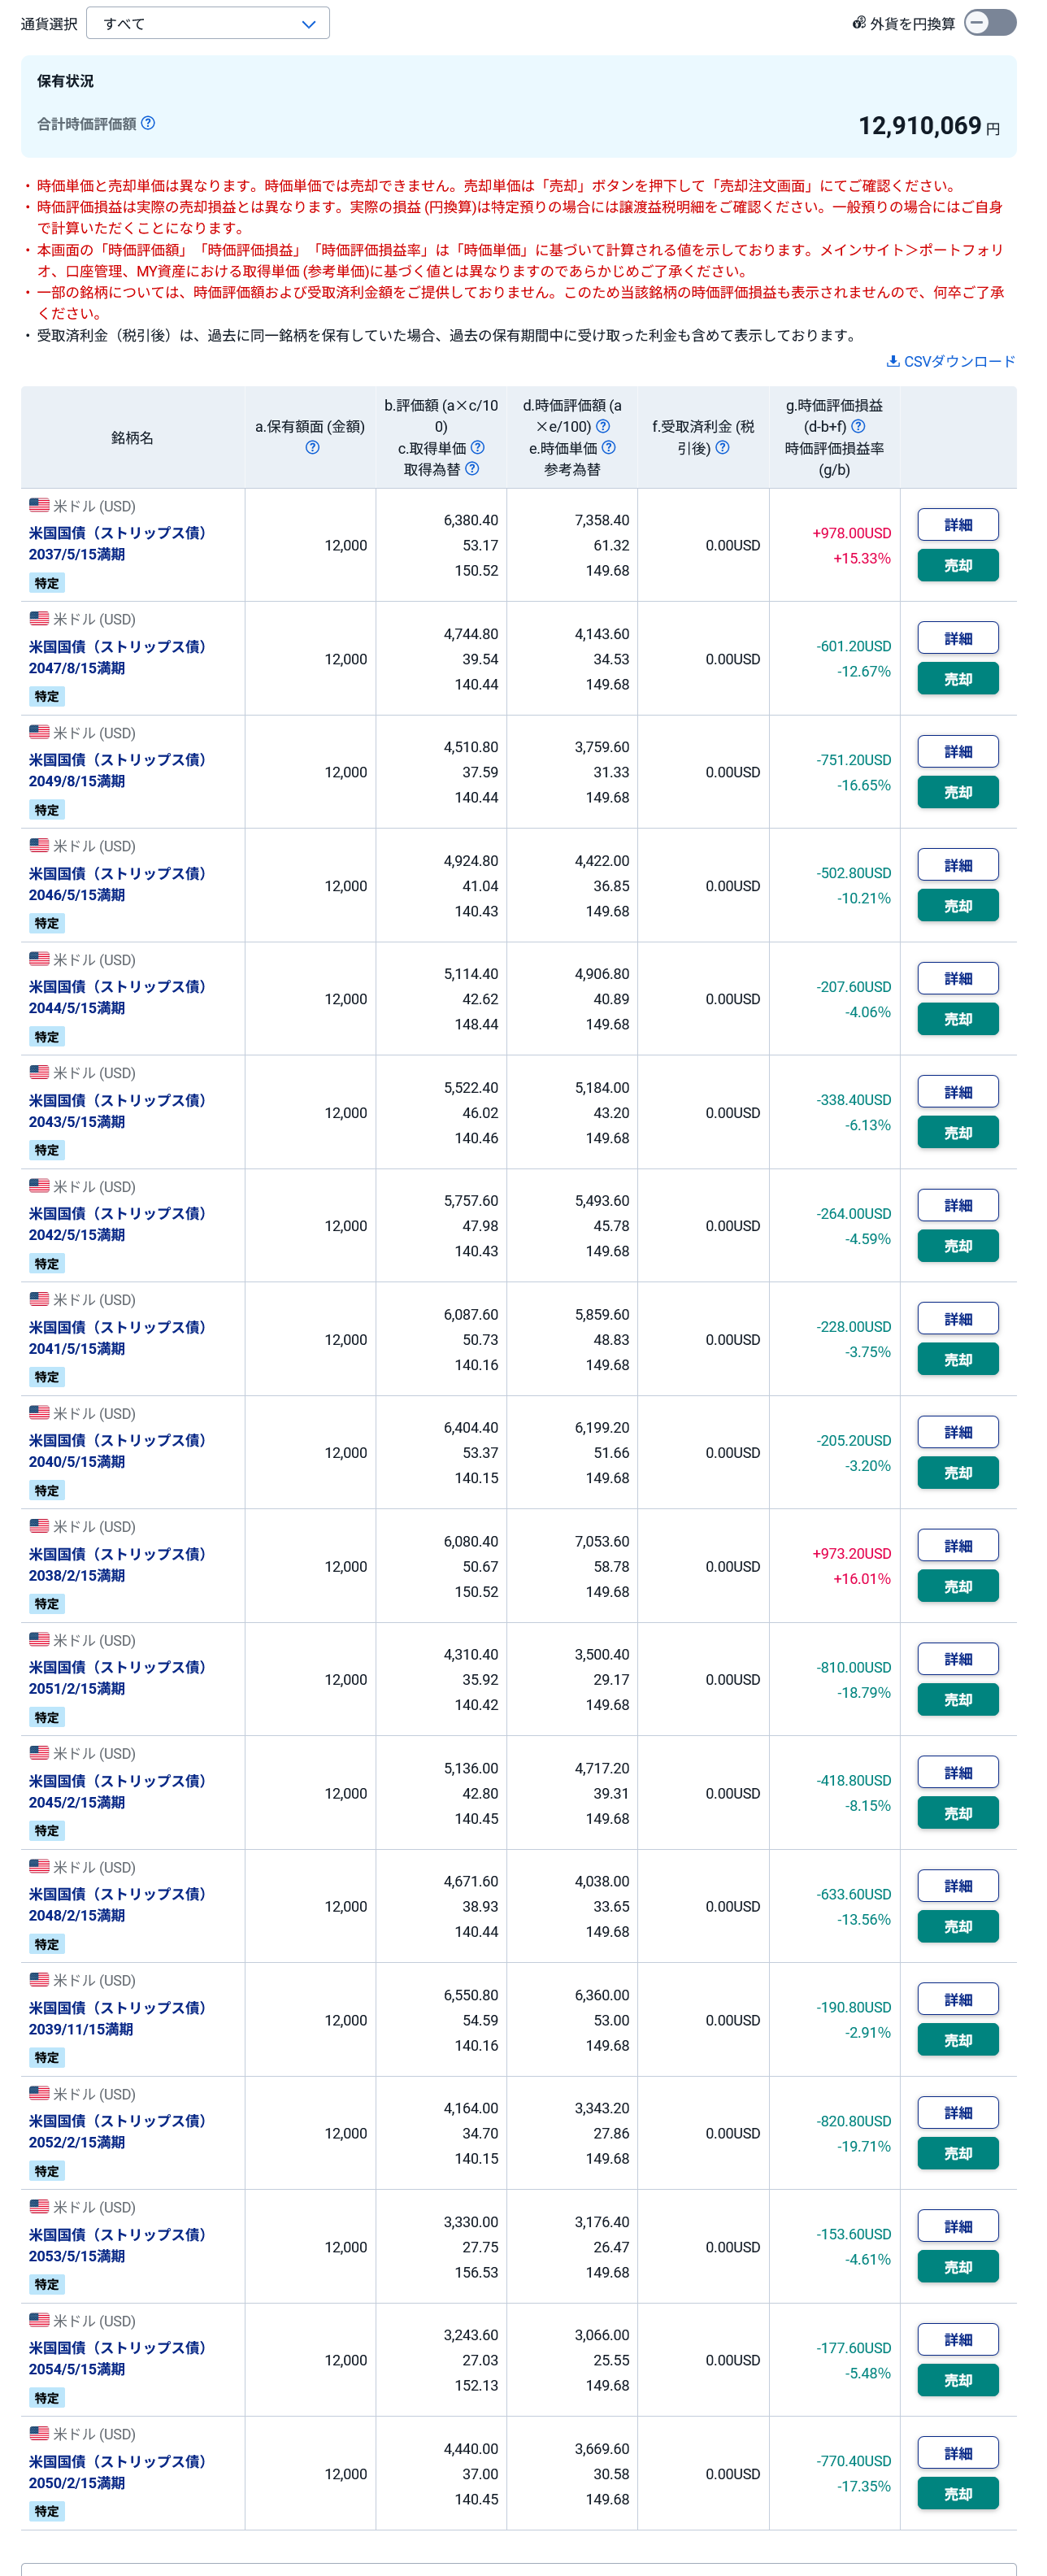Click 売却 for the 2051/2/15 bond

pyautogui.click(x=957, y=1700)
